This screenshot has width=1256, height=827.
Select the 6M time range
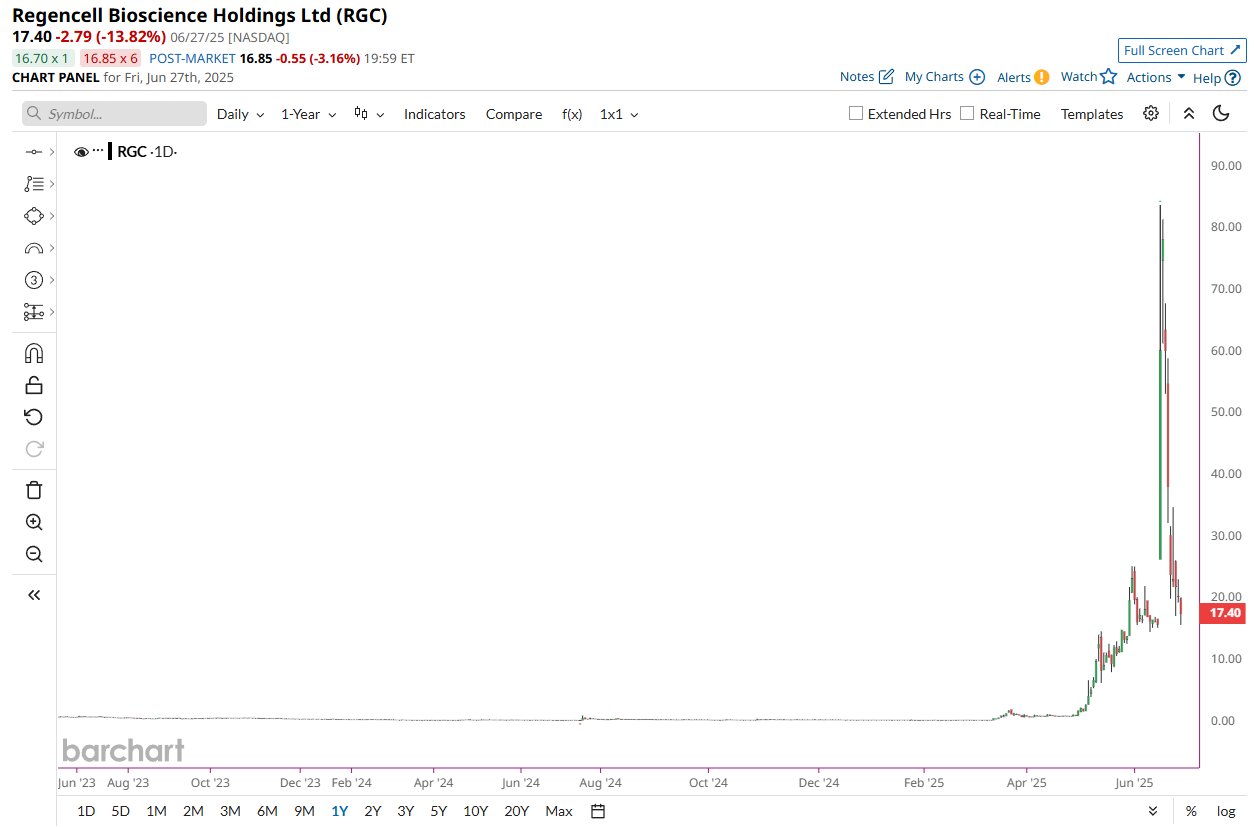point(267,811)
